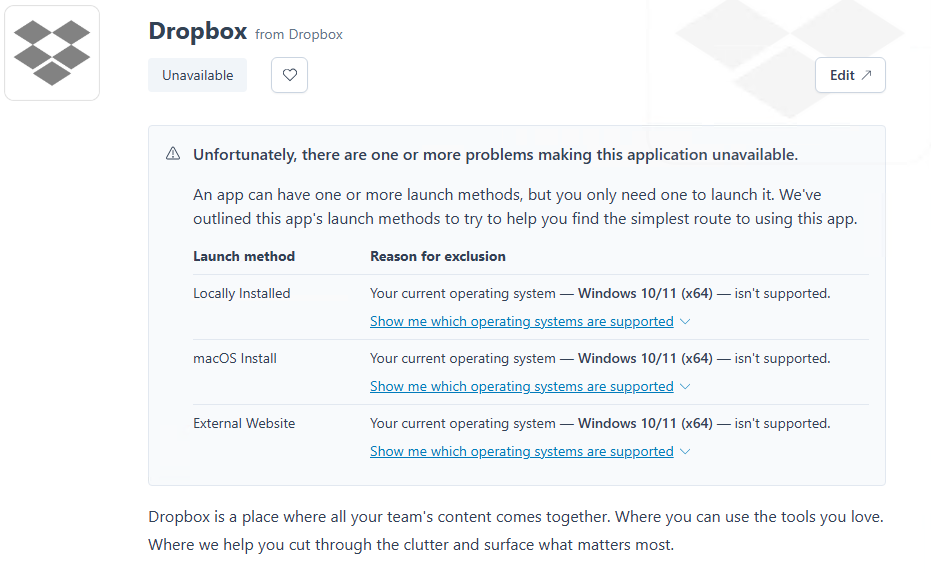Open supported operating systems link for macOS Install
This screenshot has height=573, width=931.
coord(521,387)
